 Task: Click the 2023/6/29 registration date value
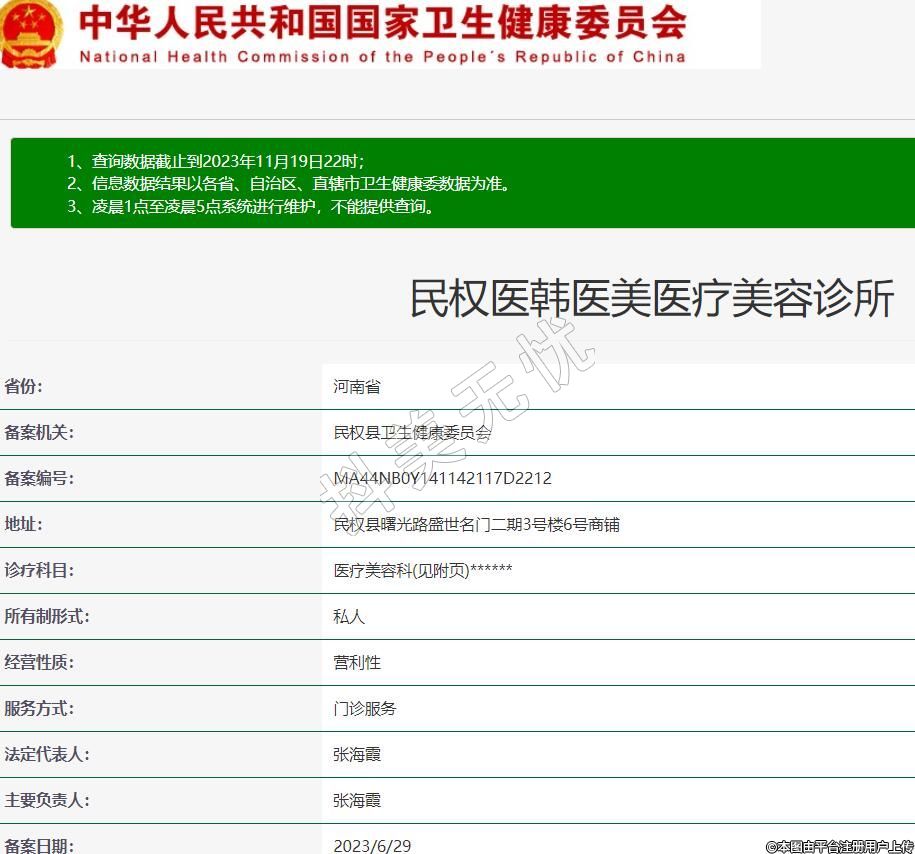[x=372, y=845]
